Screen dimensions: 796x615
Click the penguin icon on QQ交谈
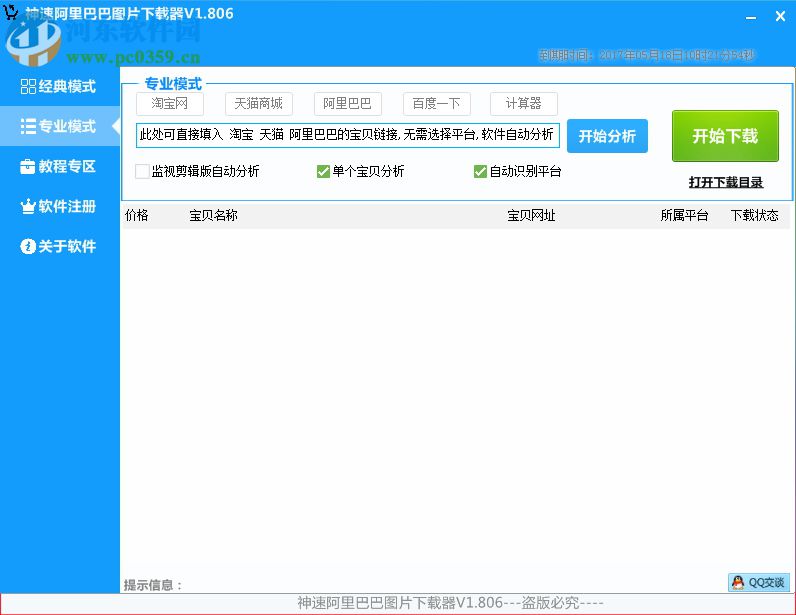point(739,582)
